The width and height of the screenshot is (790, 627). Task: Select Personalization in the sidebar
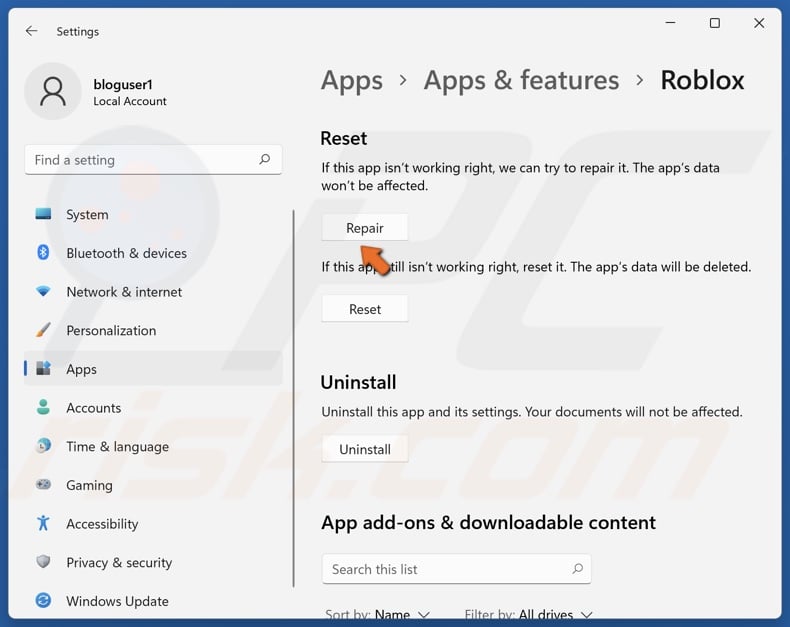click(x=154, y=330)
